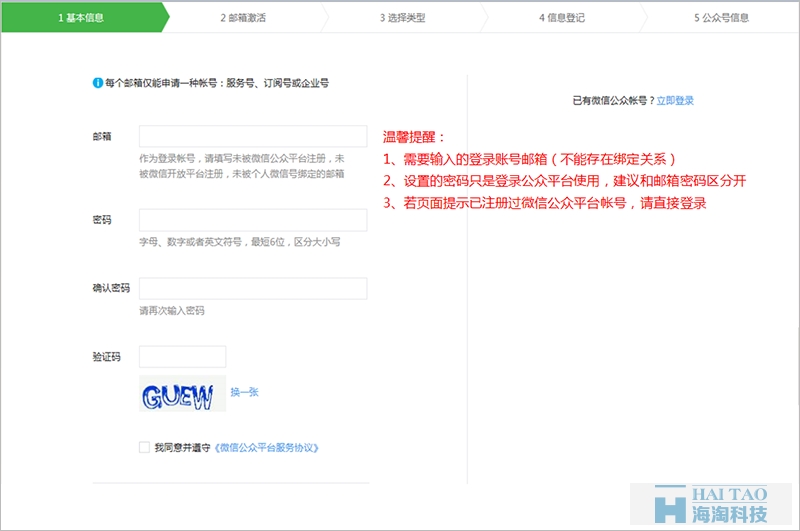Jump to the 5 公众号信息 step

point(721,17)
